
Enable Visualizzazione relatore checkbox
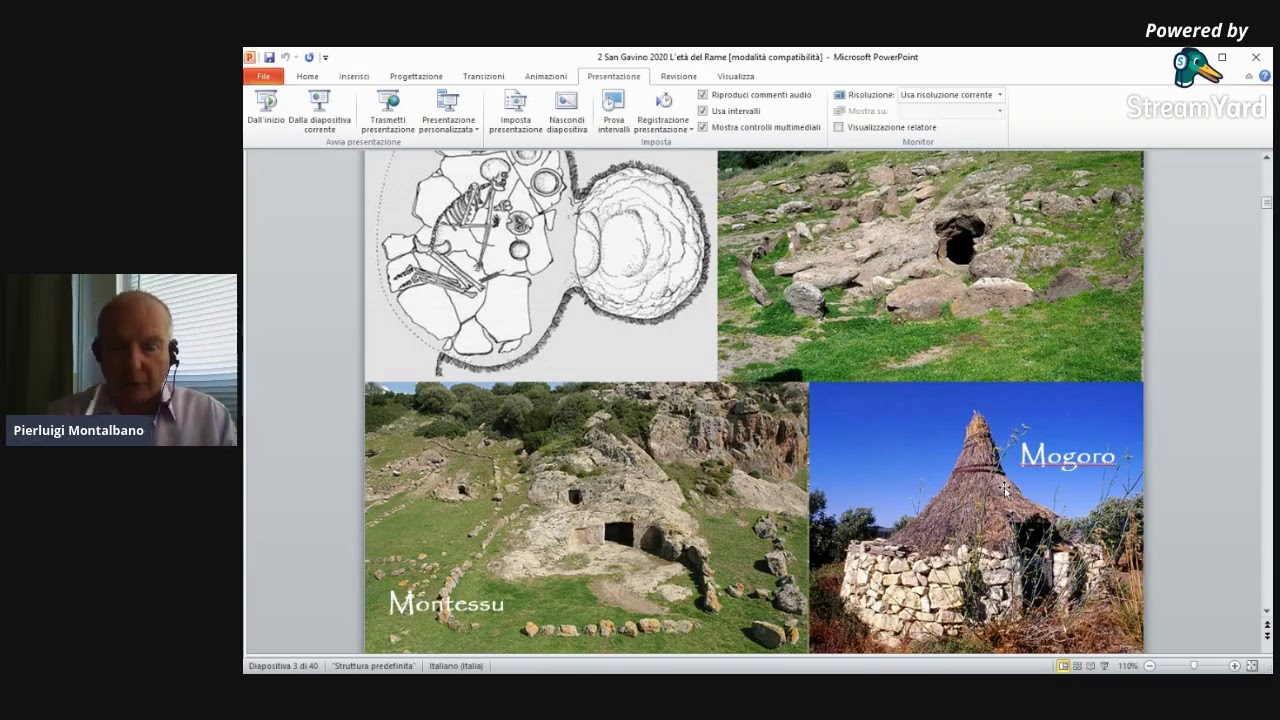pos(838,127)
